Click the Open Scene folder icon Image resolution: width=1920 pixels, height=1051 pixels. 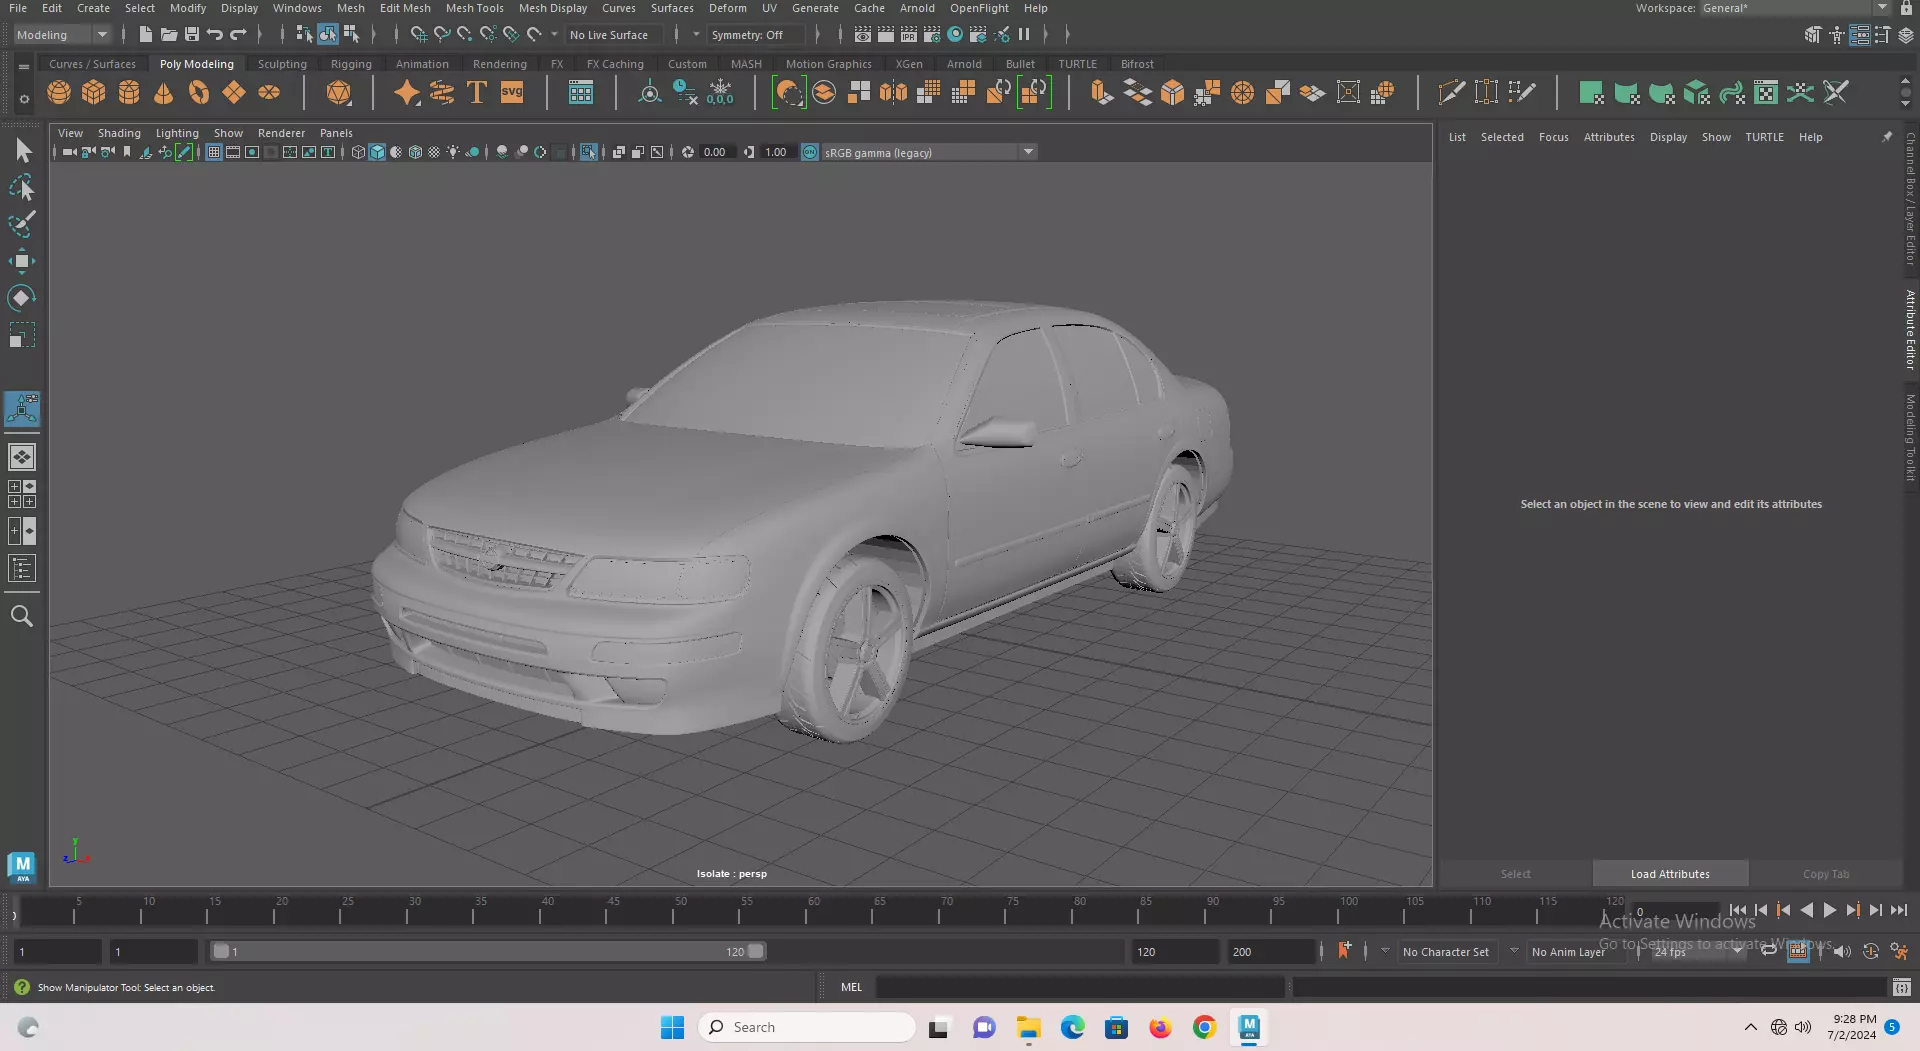pyautogui.click(x=169, y=34)
